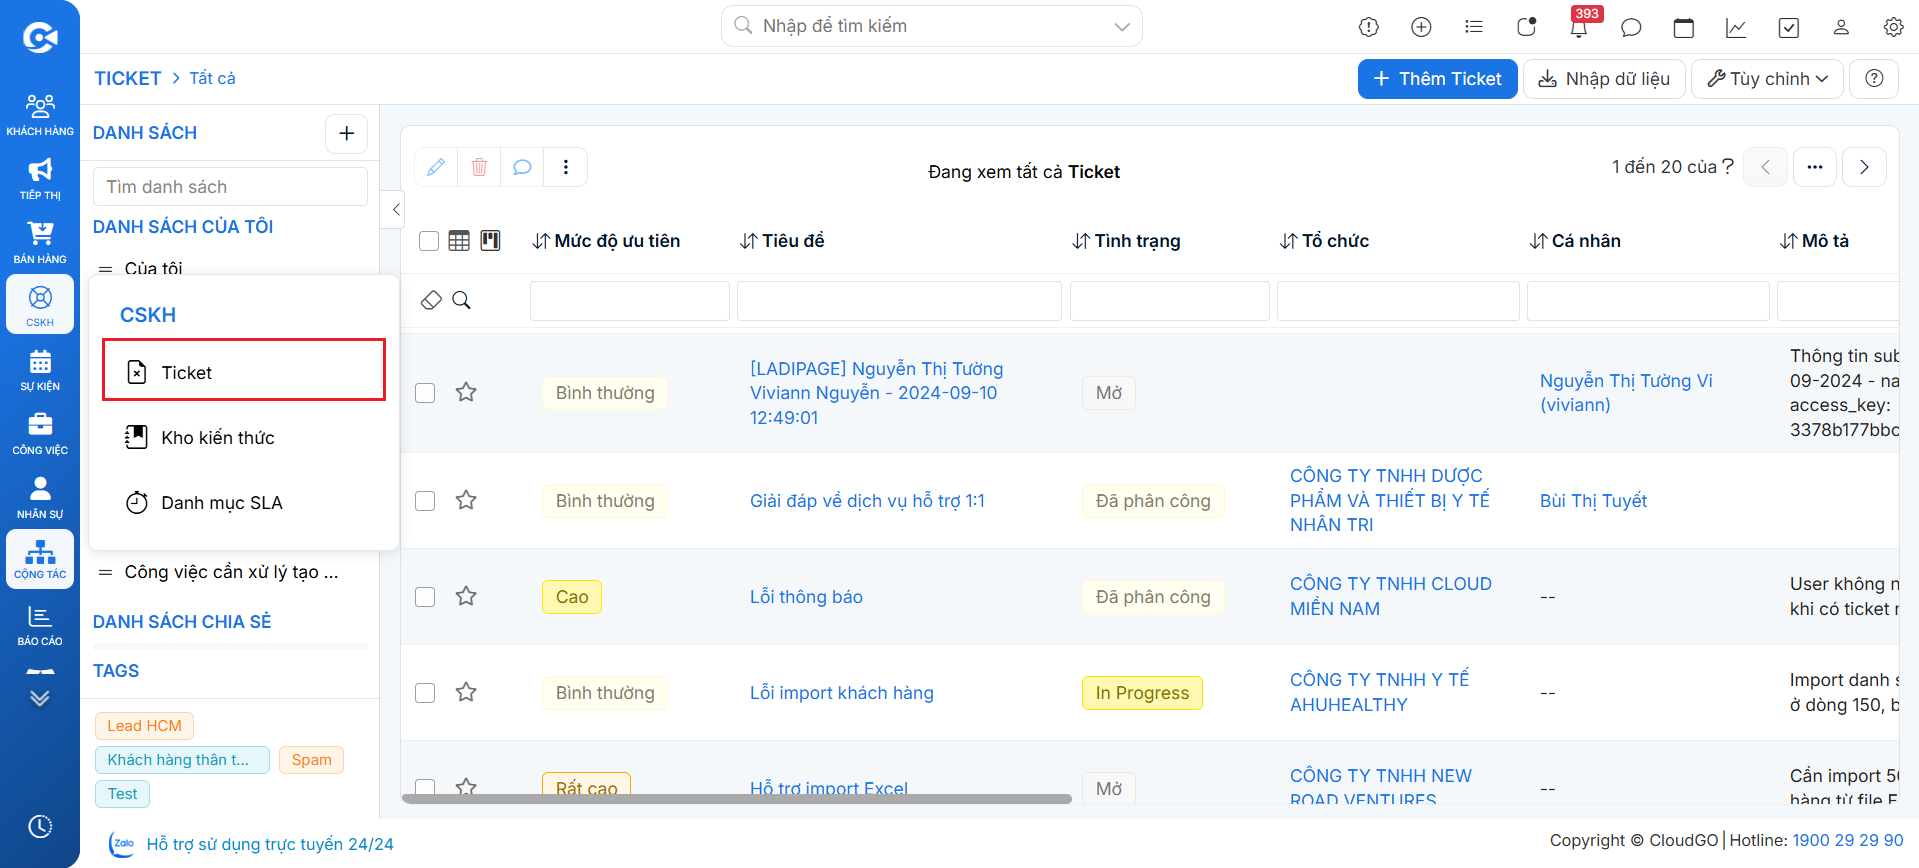
Task: Tick checkbox for Lỗi thông báo ticket
Action: 425,597
